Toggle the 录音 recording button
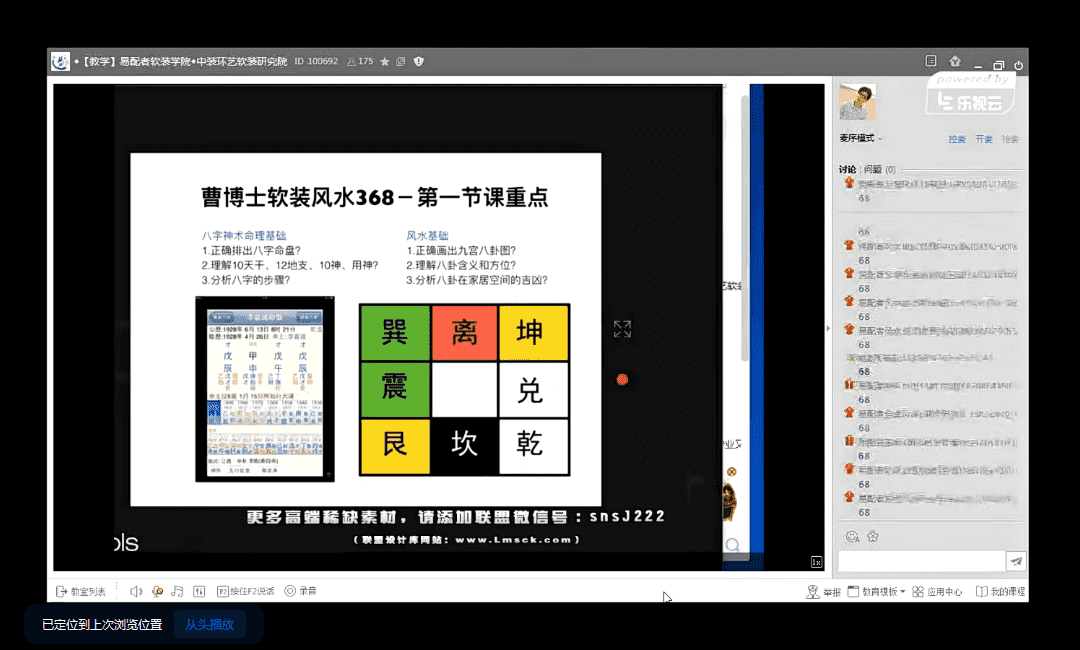 coord(300,591)
